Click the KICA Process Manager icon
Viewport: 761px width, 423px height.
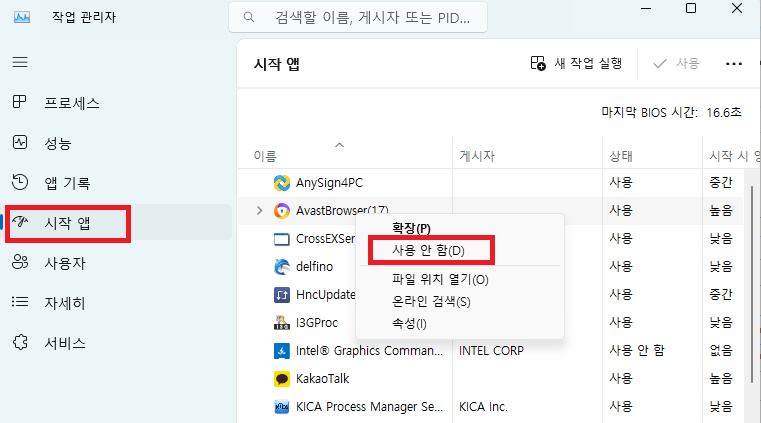click(x=281, y=407)
